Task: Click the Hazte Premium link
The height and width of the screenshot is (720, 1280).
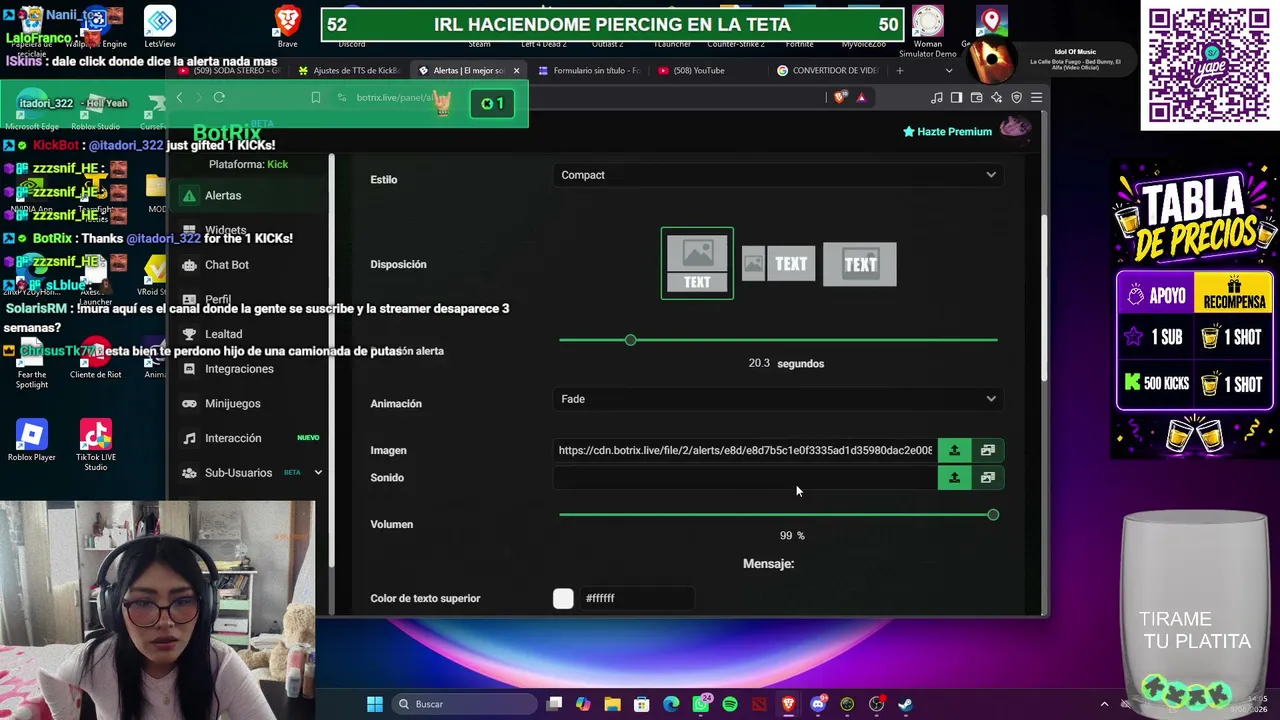Action: tap(947, 132)
